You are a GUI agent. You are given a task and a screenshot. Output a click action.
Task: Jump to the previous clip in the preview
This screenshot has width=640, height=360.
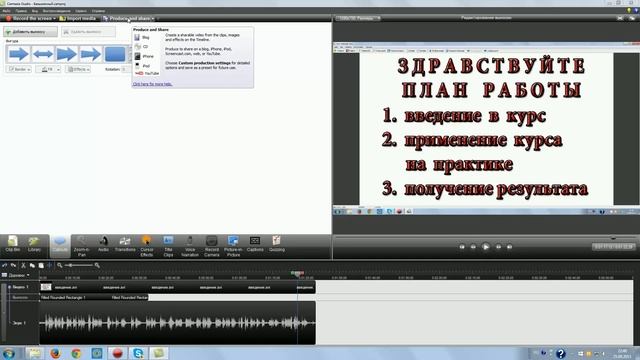462,247
